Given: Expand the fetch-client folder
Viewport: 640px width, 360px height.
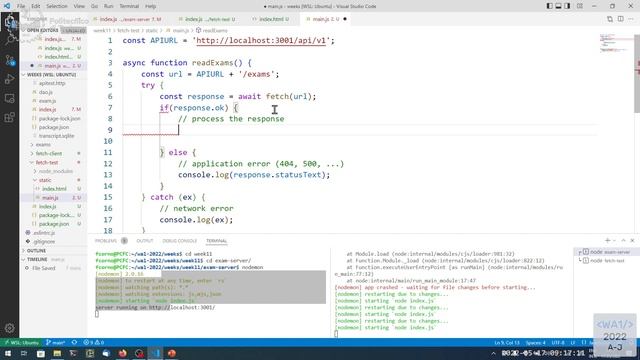Looking at the screenshot, I should pyautogui.click(x=48, y=153).
